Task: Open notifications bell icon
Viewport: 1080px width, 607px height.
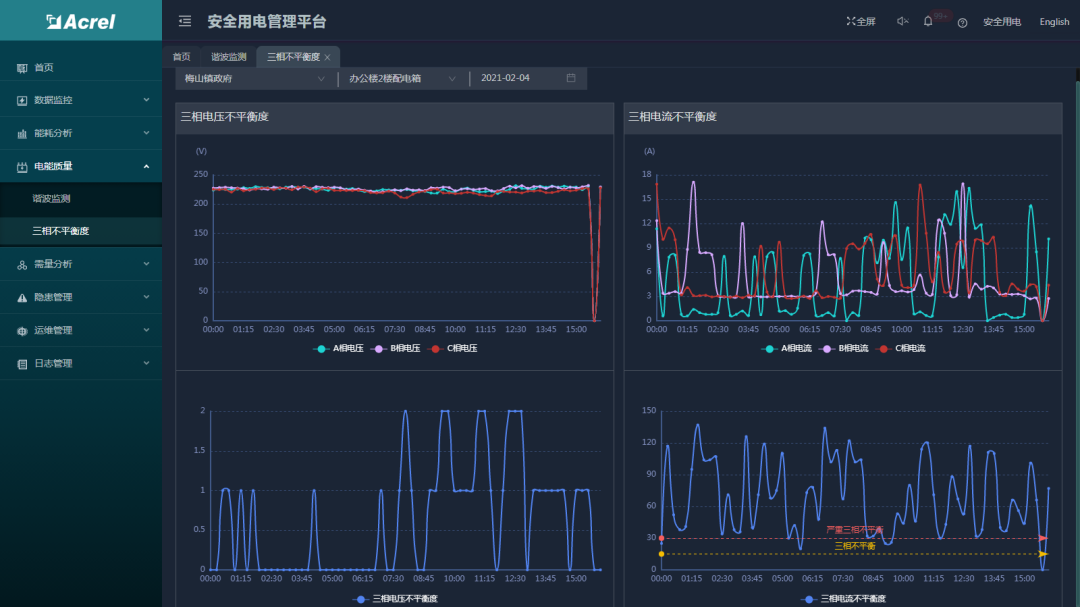Action: (928, 21)
